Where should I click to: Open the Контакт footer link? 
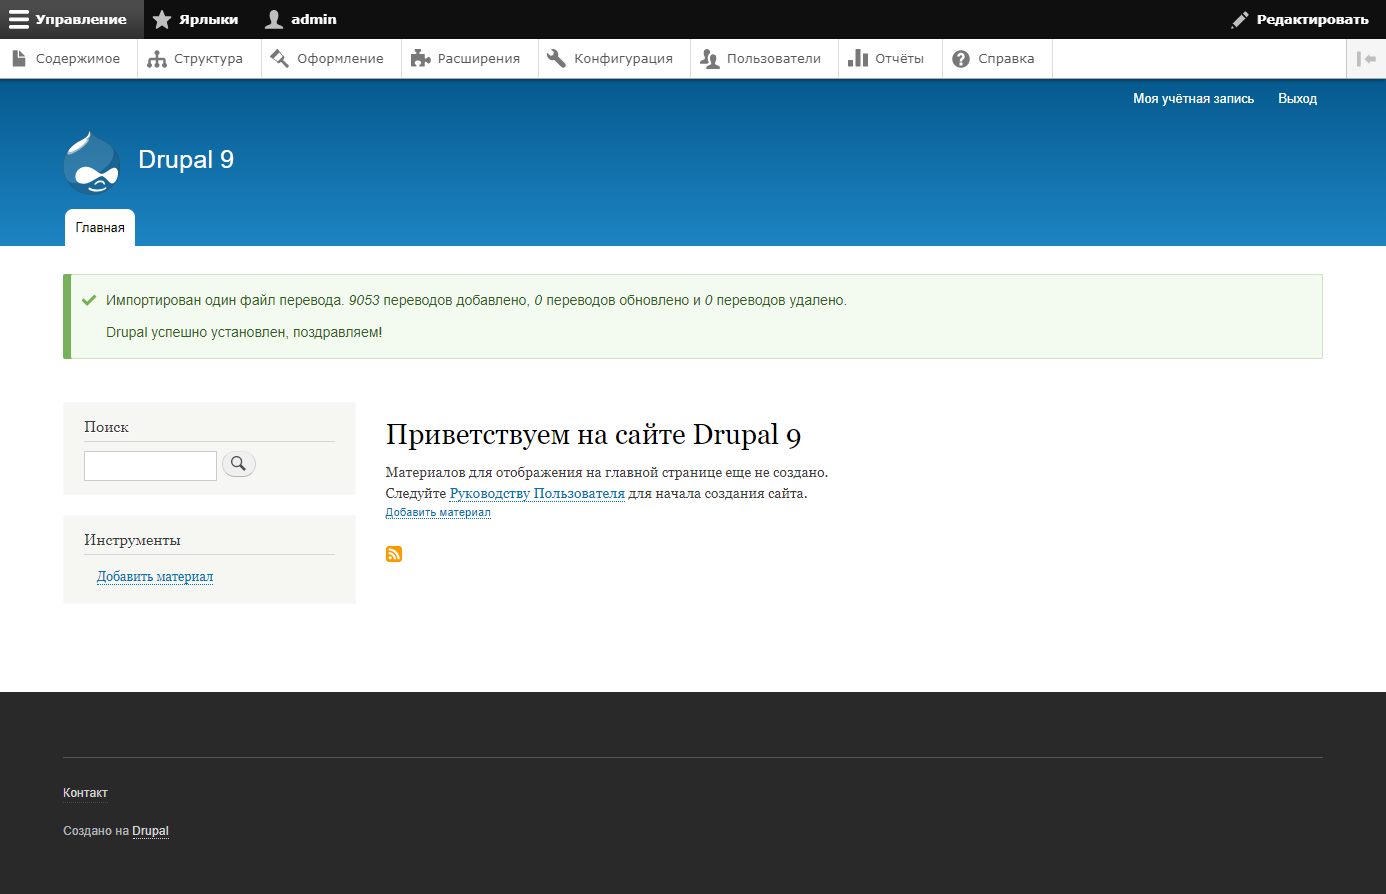pyautogui.click(x=85, y=793)
